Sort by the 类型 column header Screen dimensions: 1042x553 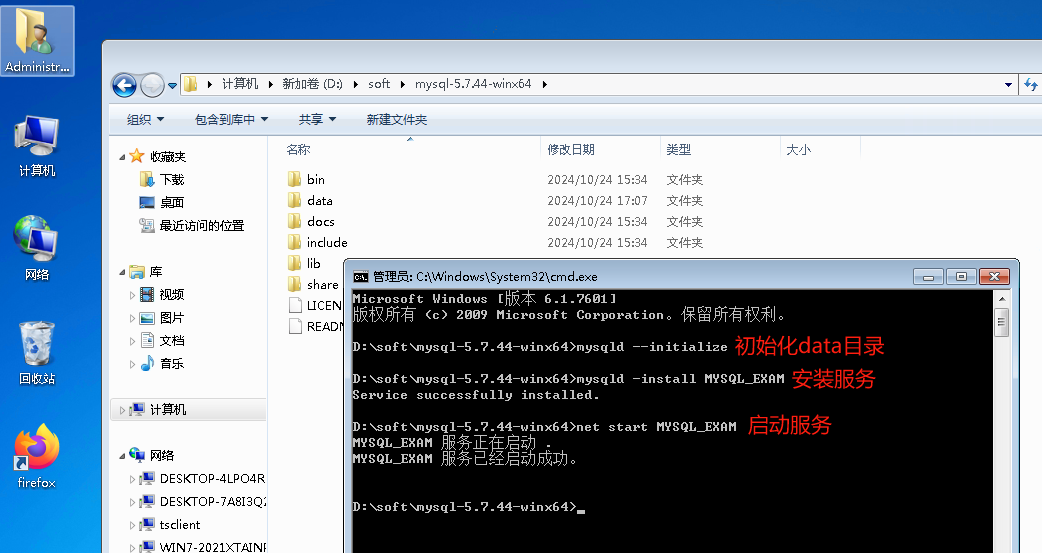click(x=678, y=150)
